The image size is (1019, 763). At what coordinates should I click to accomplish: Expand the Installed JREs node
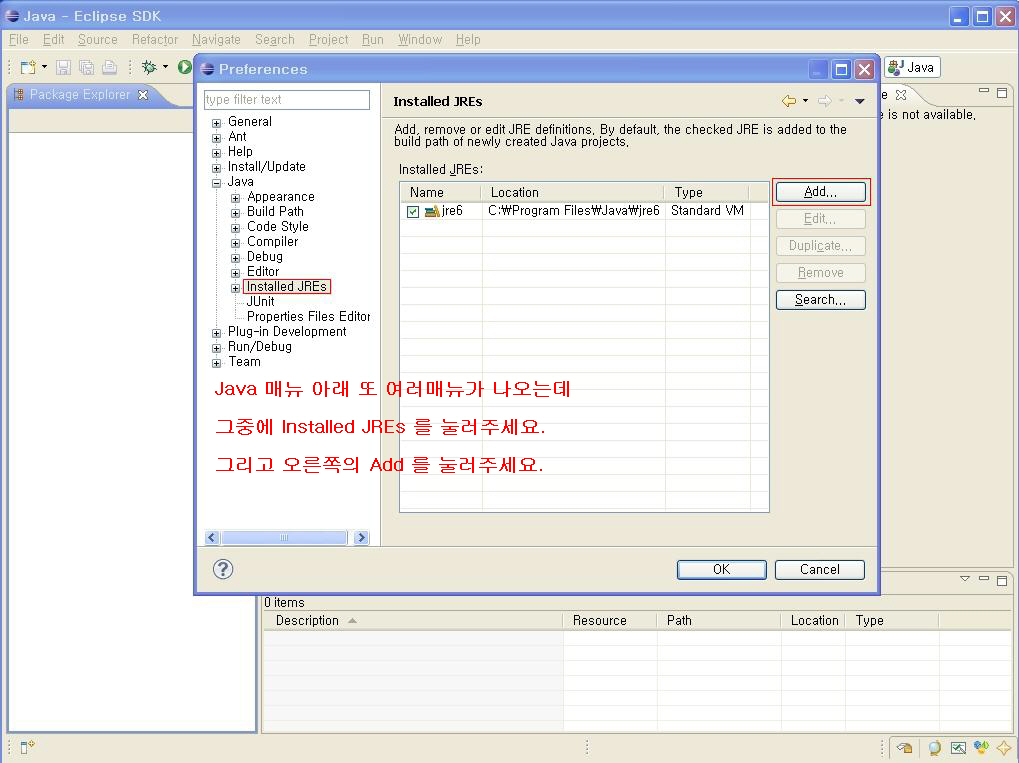tap(235, 287)
